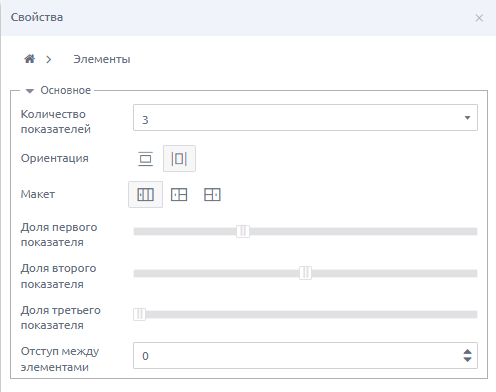Choose three-column layout icon
The height and width of the screenshot is (392, 496).
point(146,195)
